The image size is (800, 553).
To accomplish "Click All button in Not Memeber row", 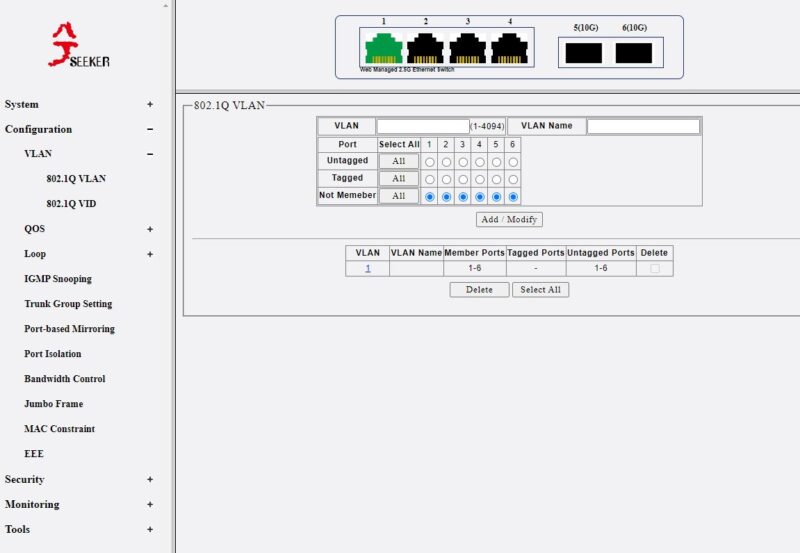I will coord(398,196).
